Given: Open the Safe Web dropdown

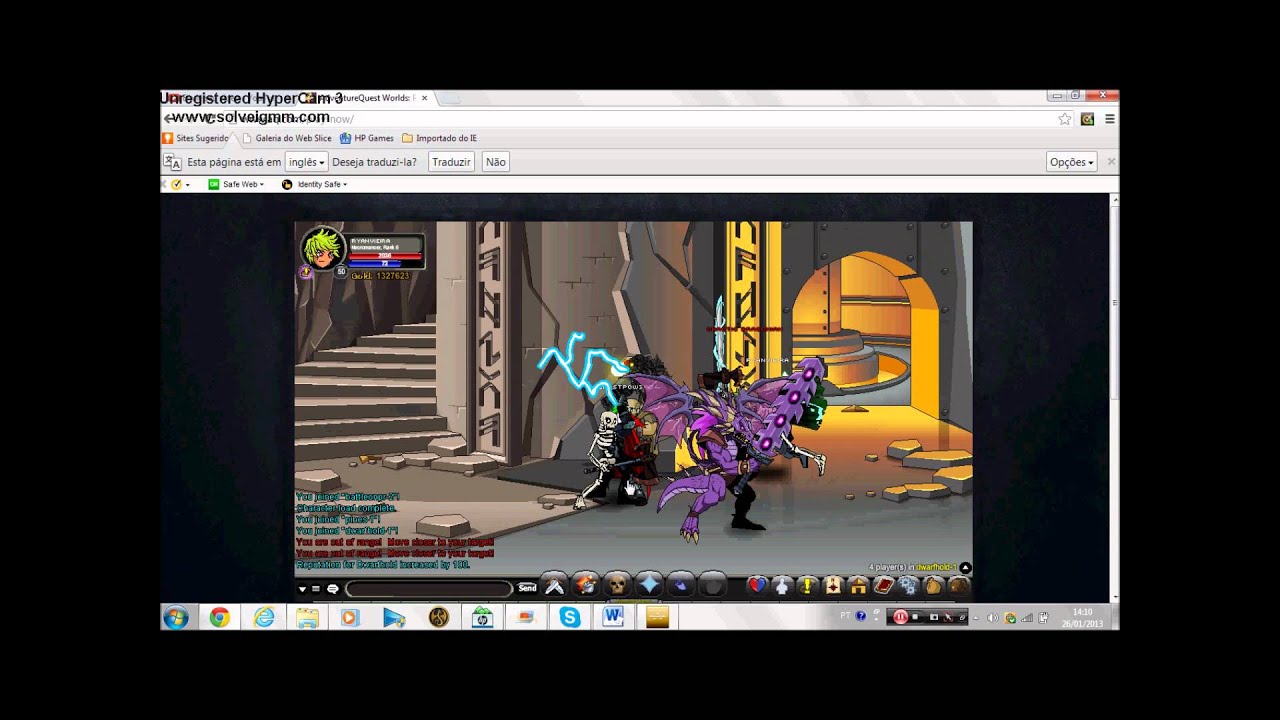Looking at the screenshot, I should pos(236,185).
